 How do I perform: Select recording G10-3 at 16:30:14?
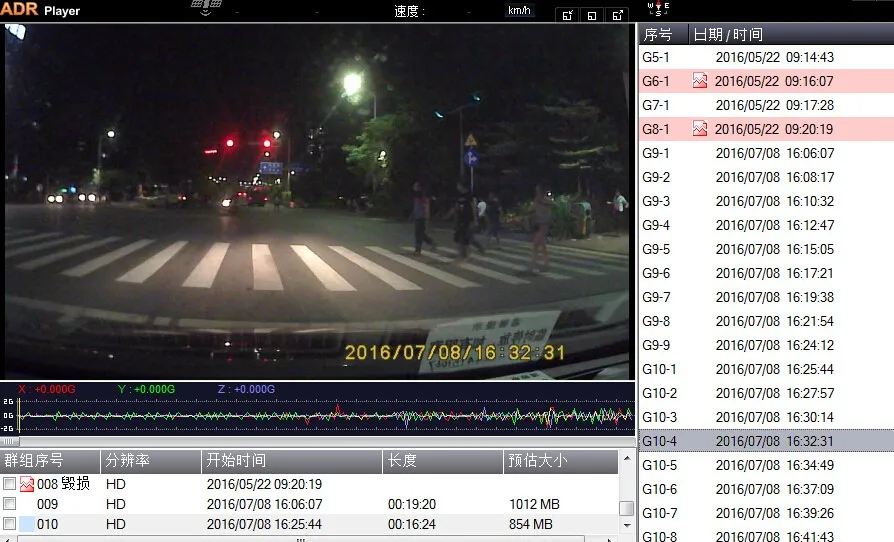(x=766, y=417)
